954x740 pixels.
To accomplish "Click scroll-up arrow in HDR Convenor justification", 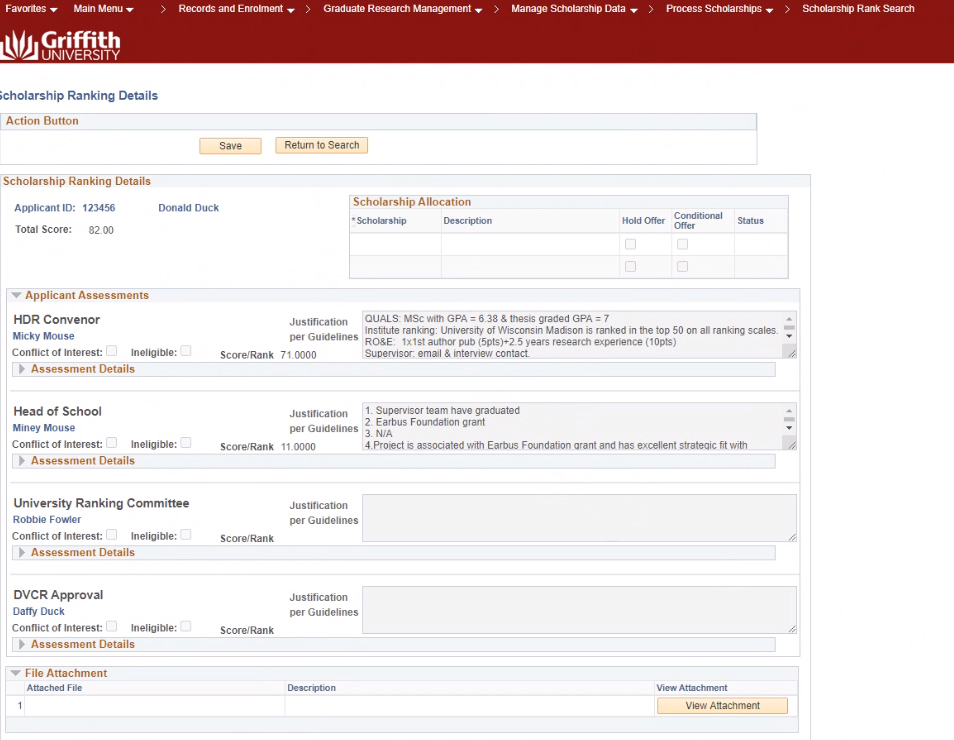I will [x=789, y=328].
